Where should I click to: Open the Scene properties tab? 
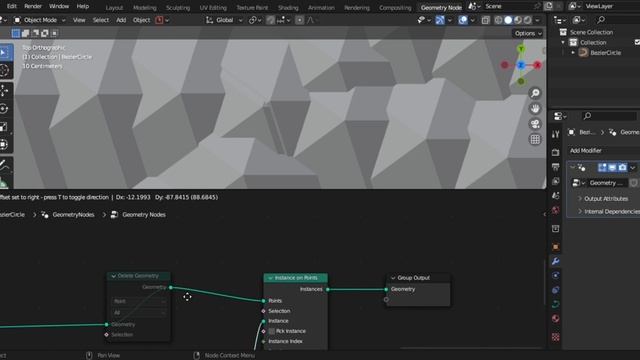[556, 196]
